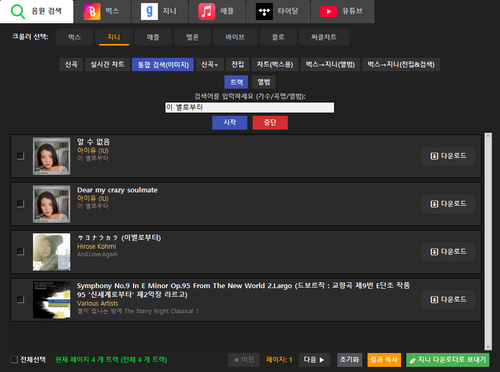Open the 애플 music tab
Screen dimensions: 500x372
[218, 11]
